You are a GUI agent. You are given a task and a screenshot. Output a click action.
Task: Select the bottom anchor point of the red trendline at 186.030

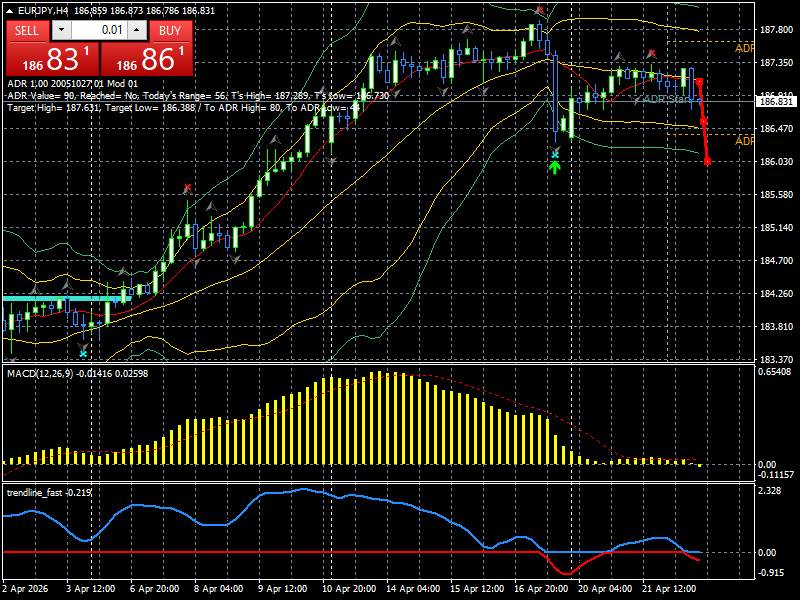click(707, 161)
